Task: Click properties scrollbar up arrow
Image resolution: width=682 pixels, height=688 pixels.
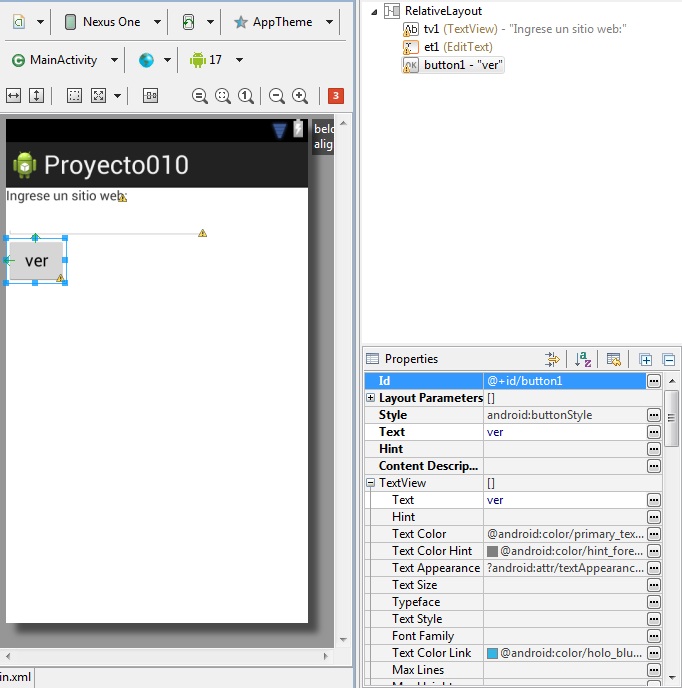Action: [672, 381]
